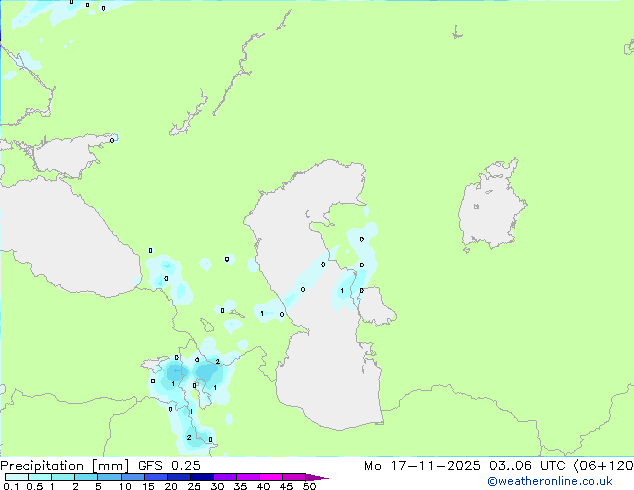Select the legend swatch between 2 and 5

86,477
